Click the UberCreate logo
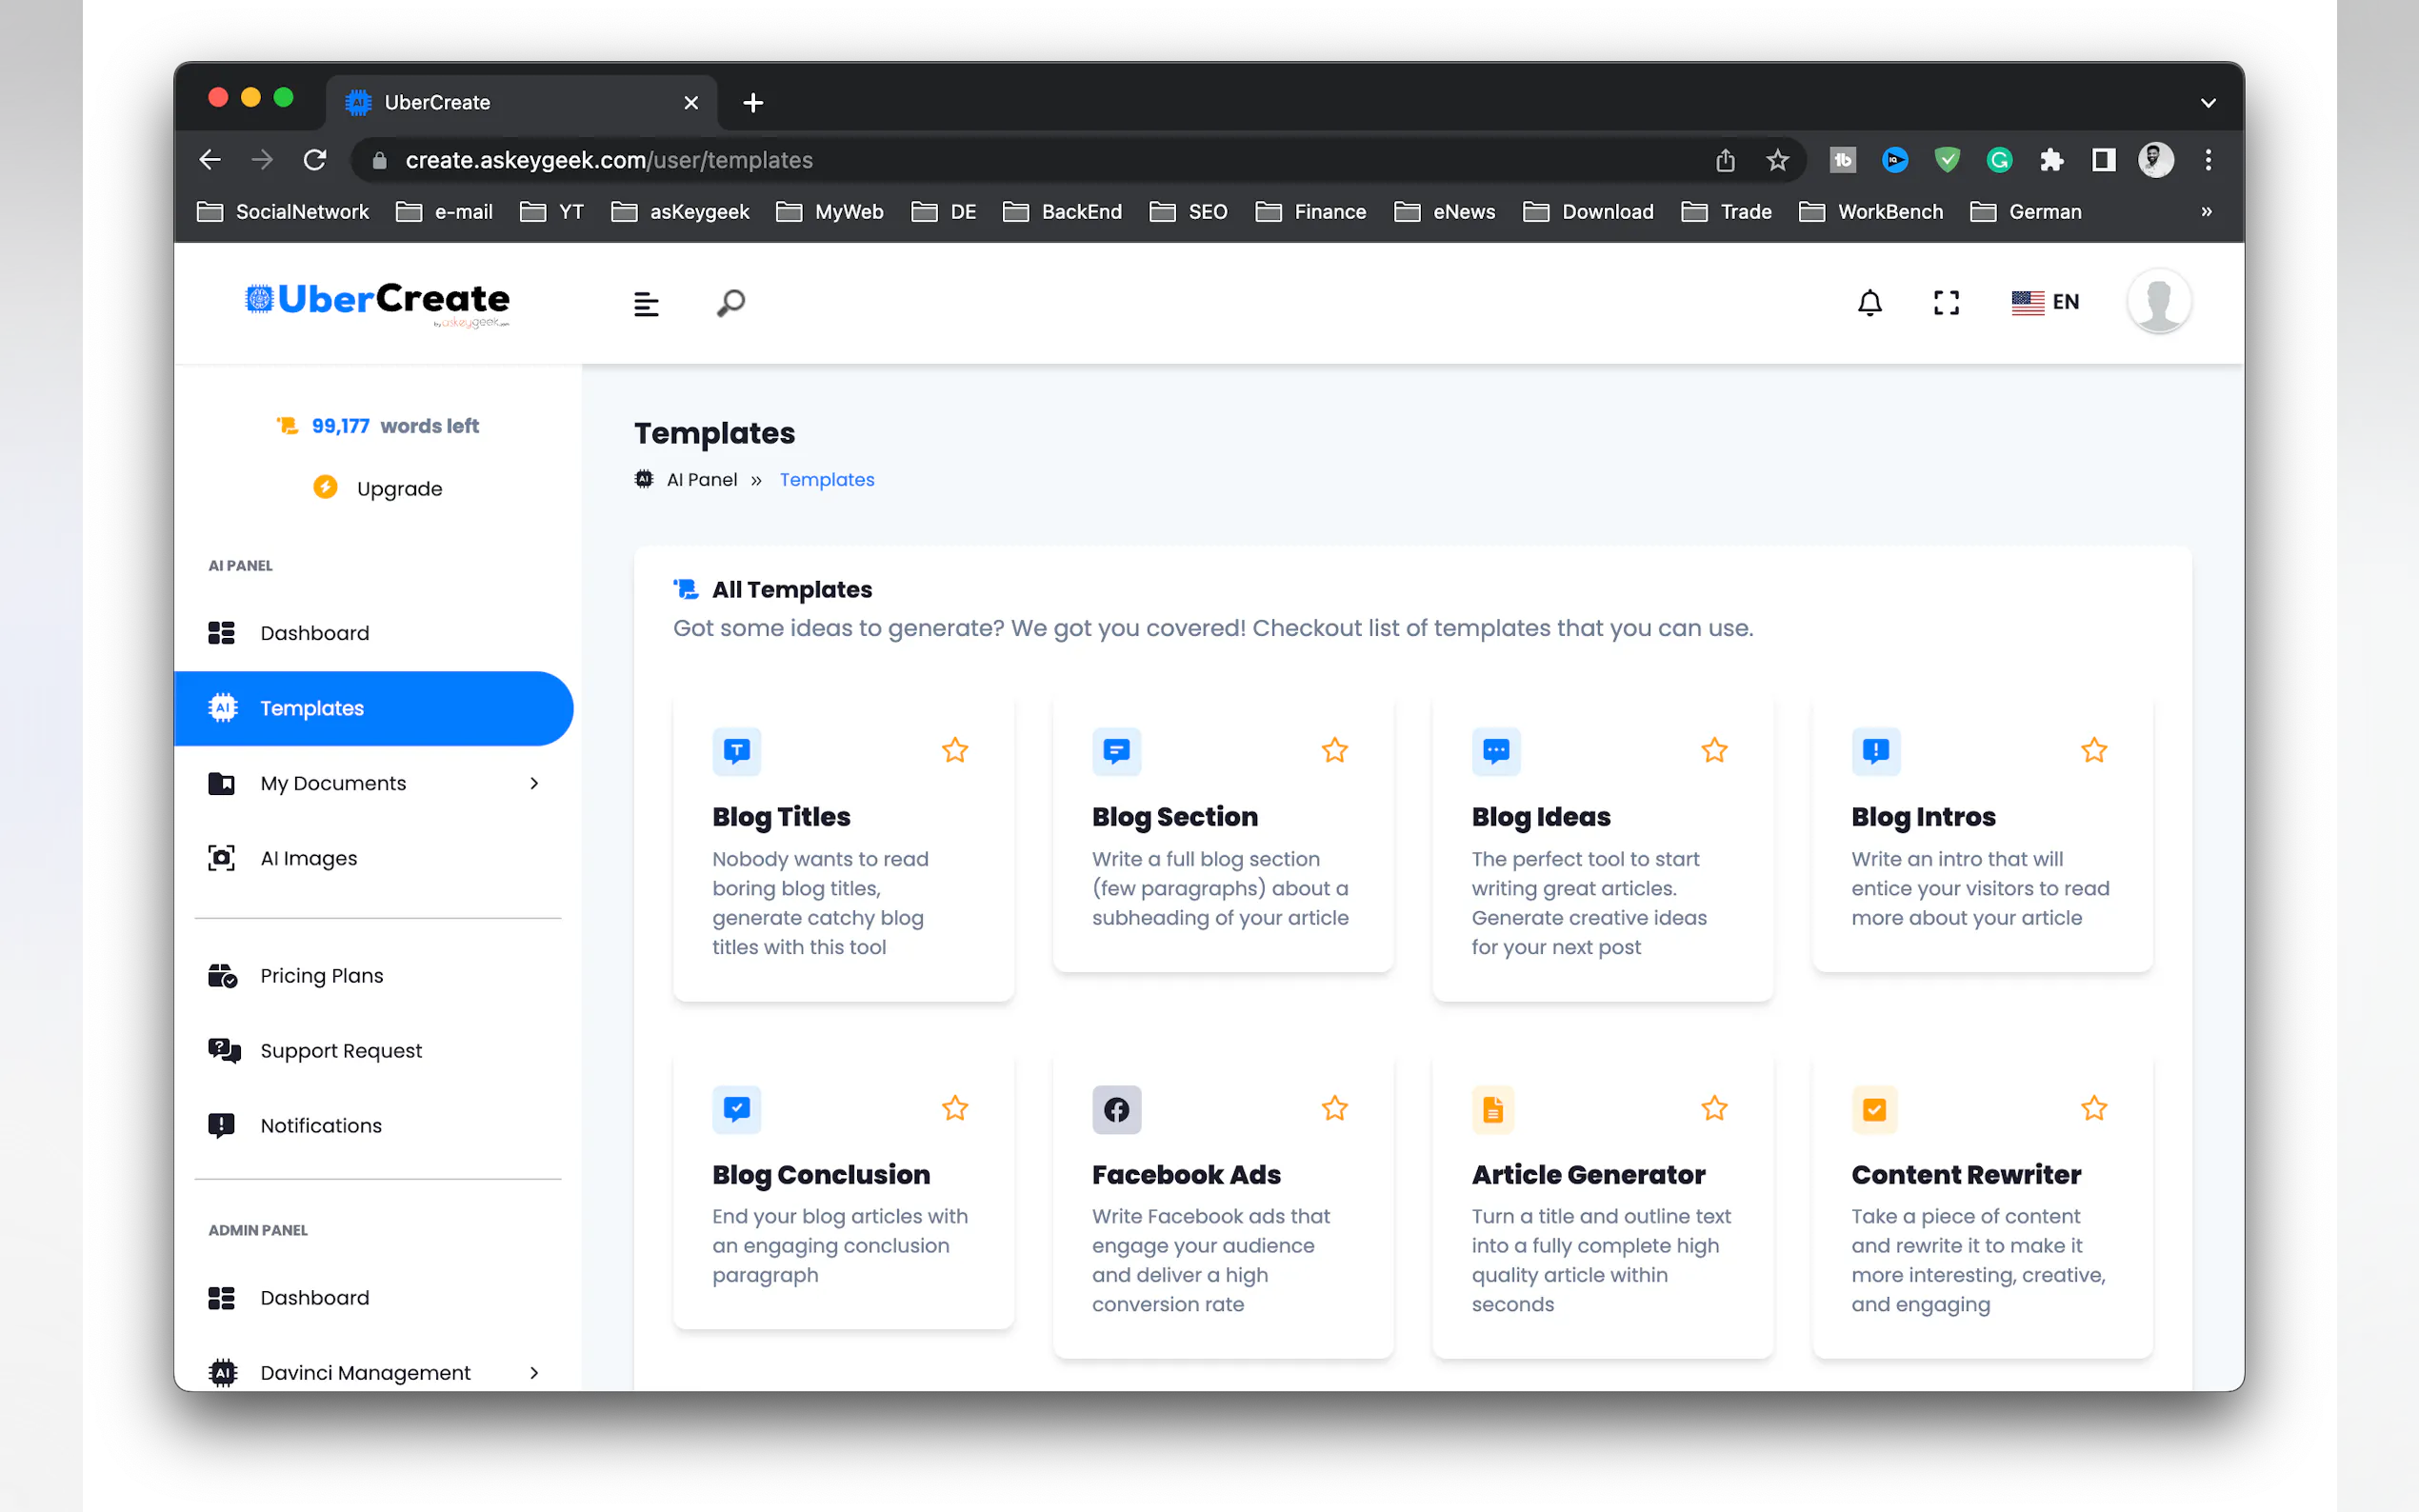2419x1512 pixels. click(376, 300)
